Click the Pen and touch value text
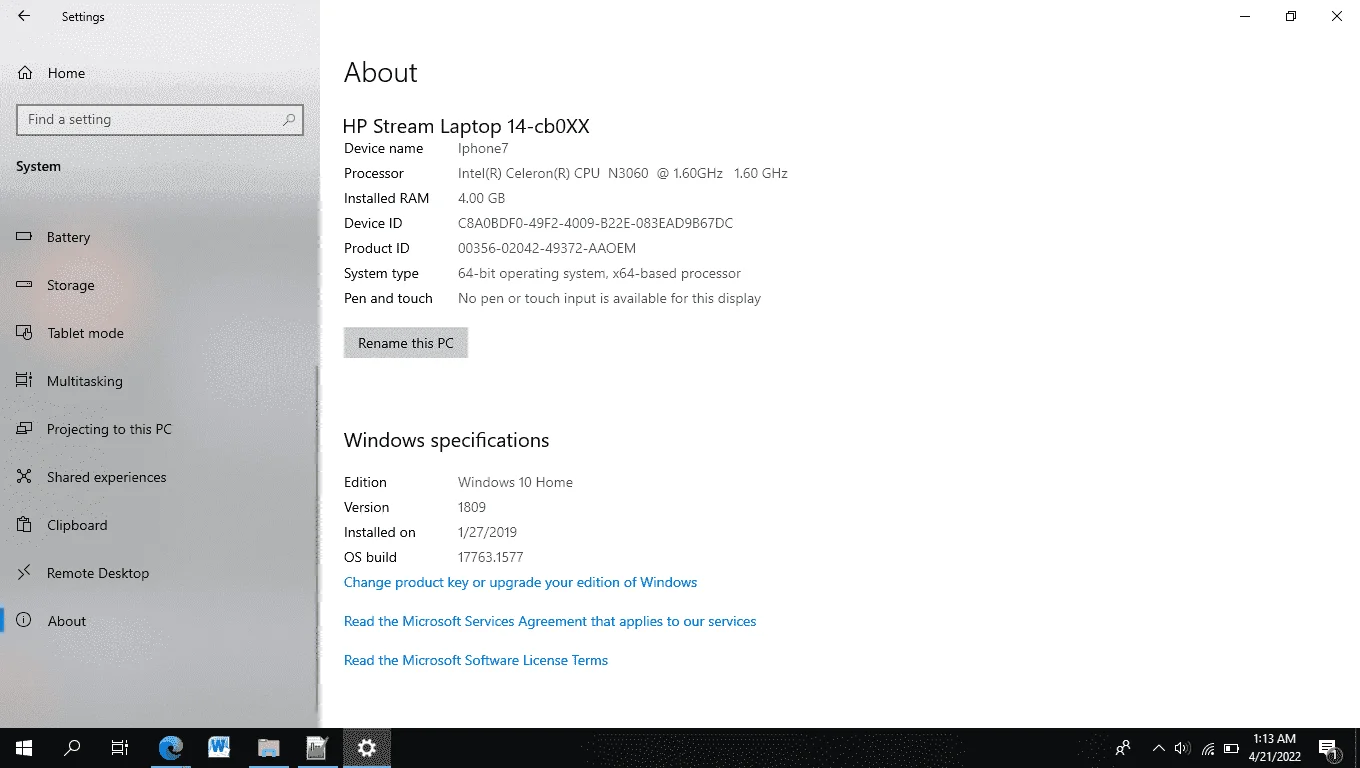1360x768 pixels. (x=609, y=298)
